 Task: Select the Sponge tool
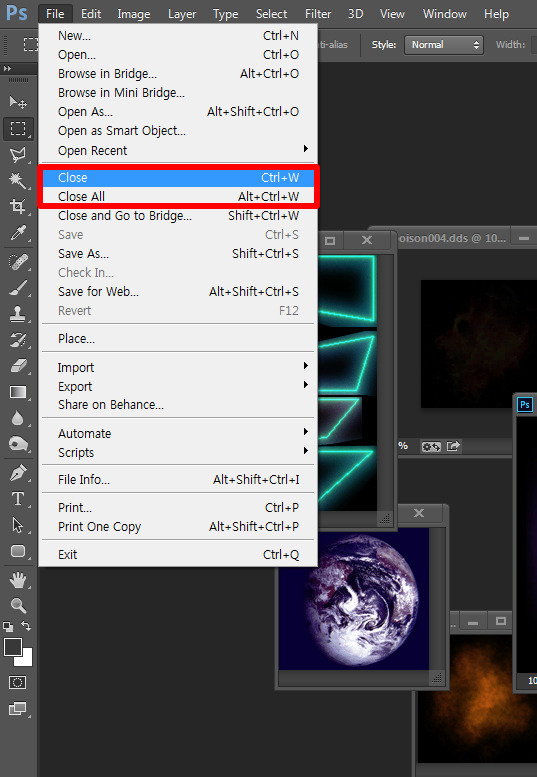18,444
